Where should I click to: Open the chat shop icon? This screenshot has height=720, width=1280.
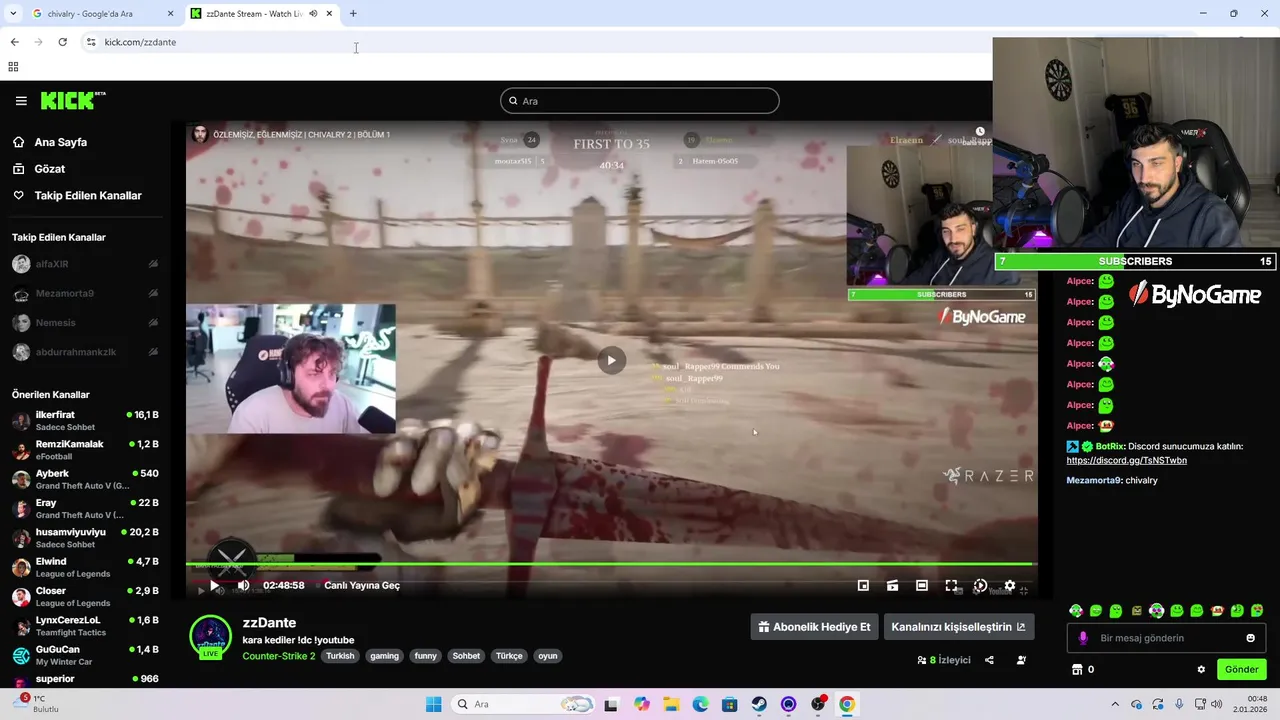(1077, 670)
